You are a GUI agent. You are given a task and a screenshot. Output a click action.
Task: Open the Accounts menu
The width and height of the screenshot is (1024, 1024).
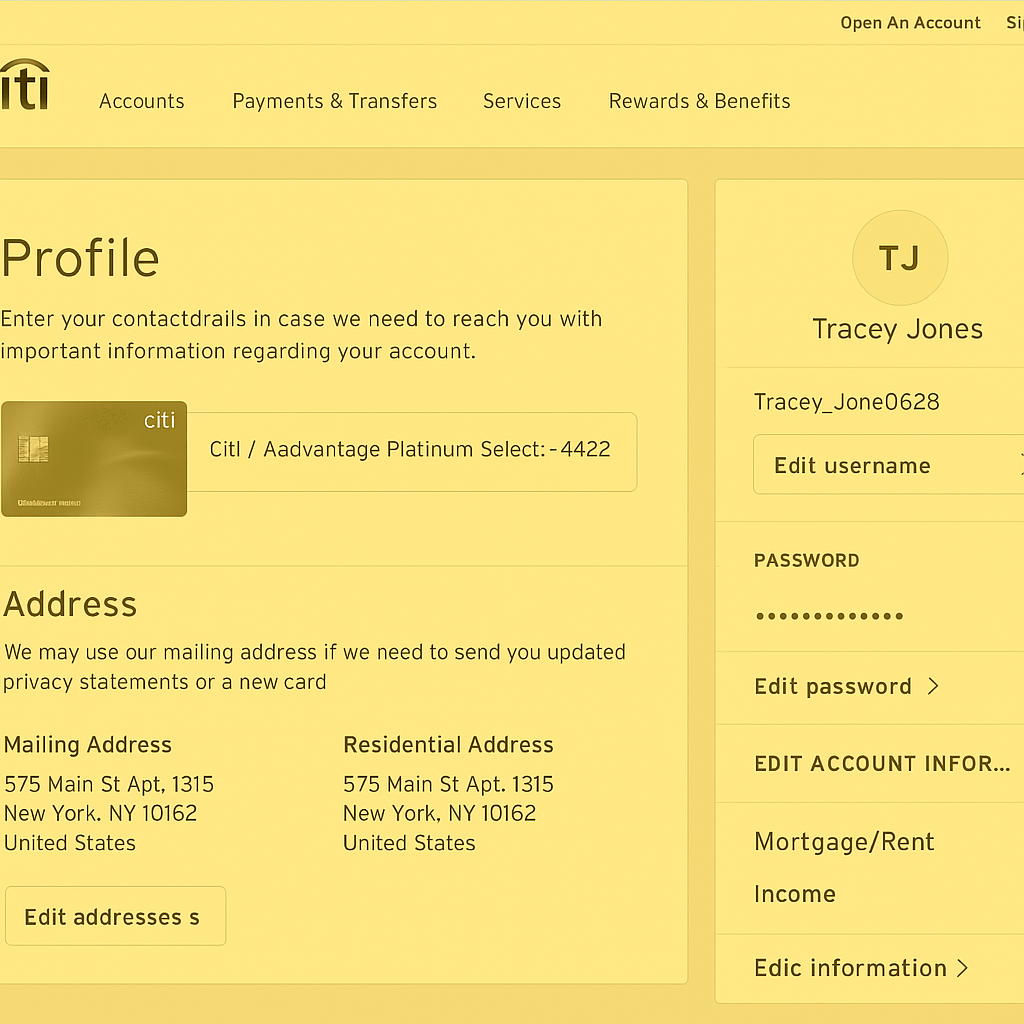click(141, 101)
